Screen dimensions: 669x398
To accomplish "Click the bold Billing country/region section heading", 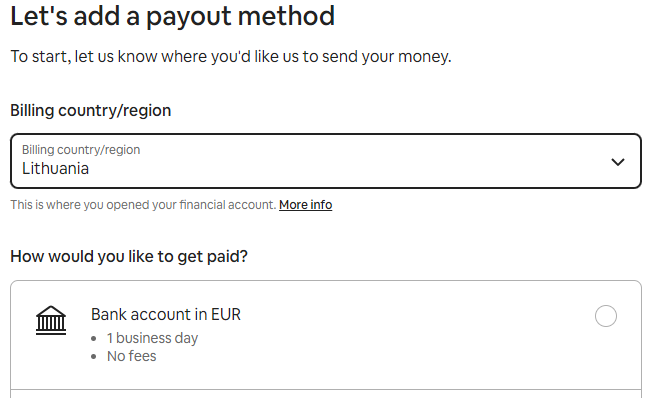I will coord(90,110).
